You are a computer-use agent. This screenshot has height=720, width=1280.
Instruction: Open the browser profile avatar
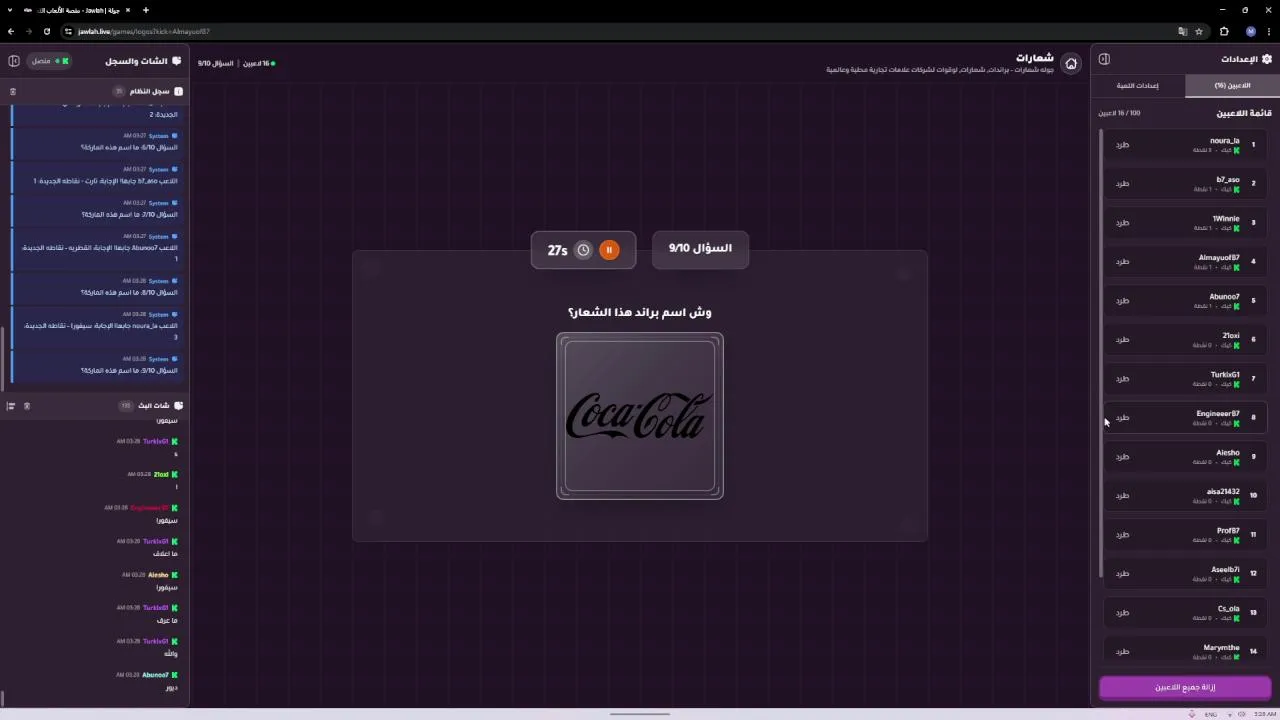point(1250,31)
